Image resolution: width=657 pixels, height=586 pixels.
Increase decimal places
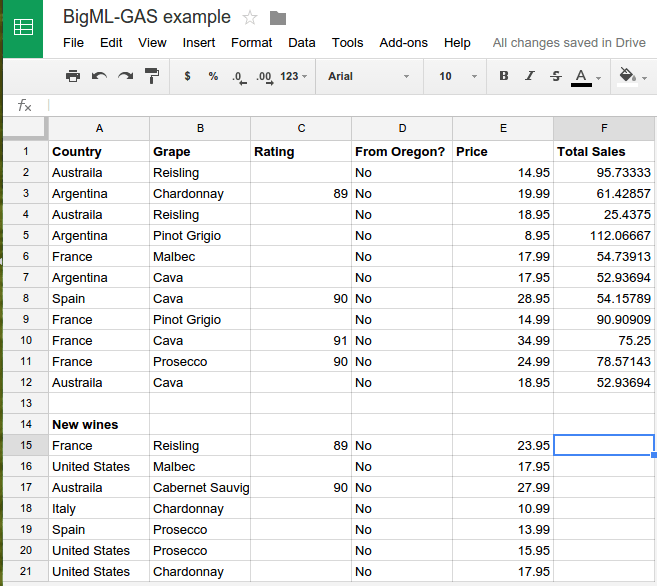pos(264,76)
